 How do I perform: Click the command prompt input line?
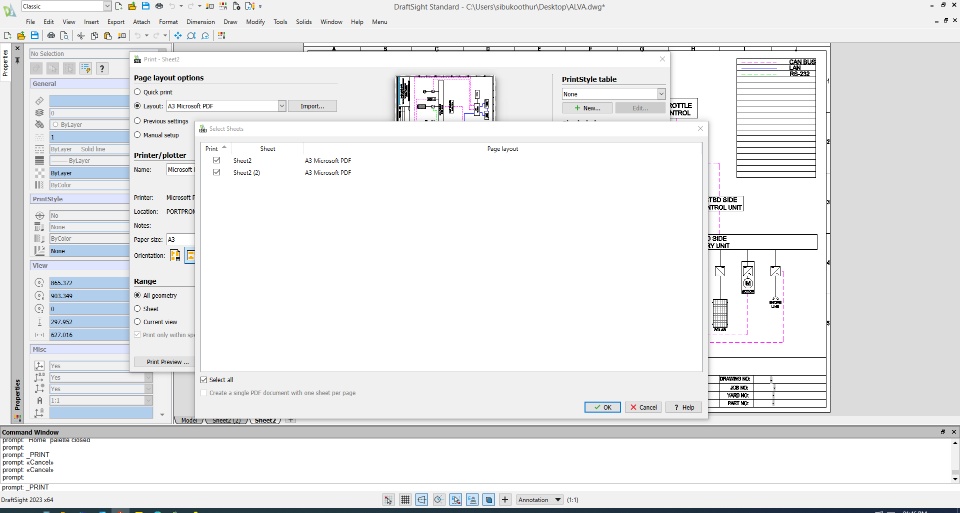point(478,487)
